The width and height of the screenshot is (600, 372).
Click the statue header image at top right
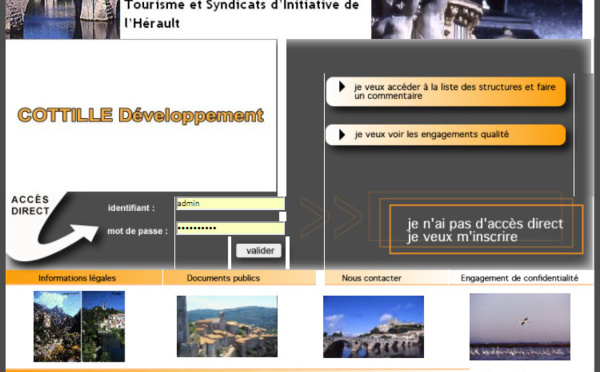[477, 19]
